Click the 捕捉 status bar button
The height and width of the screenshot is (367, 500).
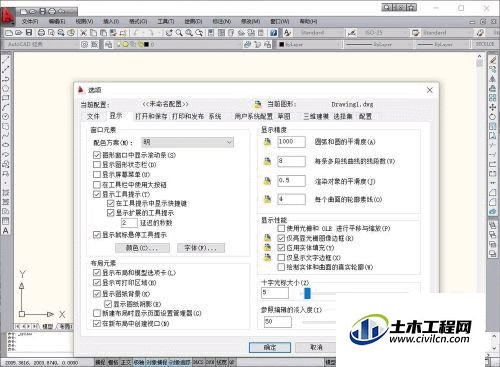(100, 363)
